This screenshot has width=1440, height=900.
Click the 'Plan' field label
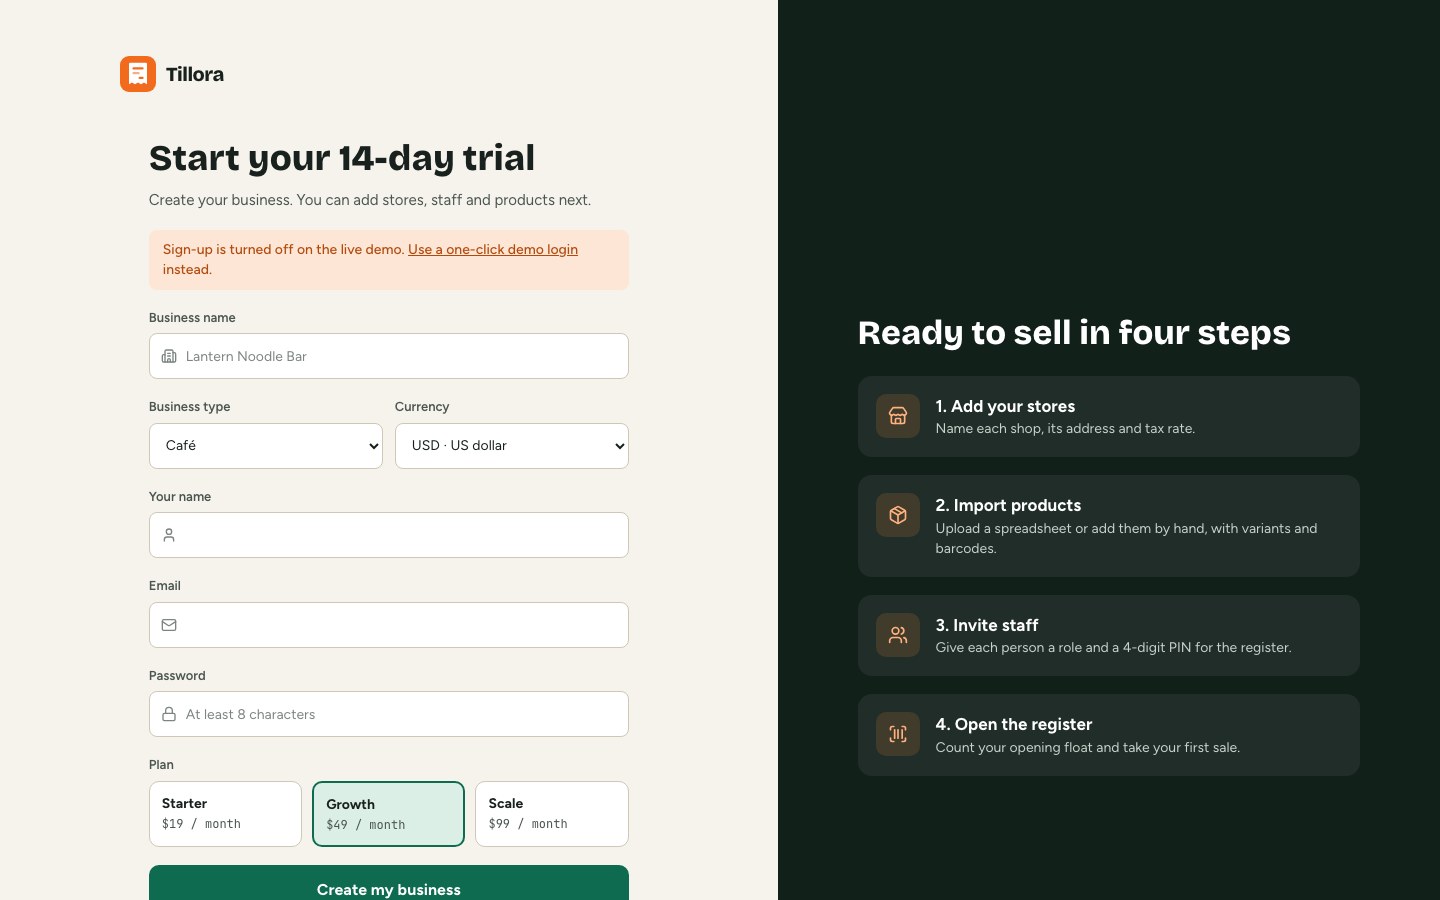click(161, 765)
